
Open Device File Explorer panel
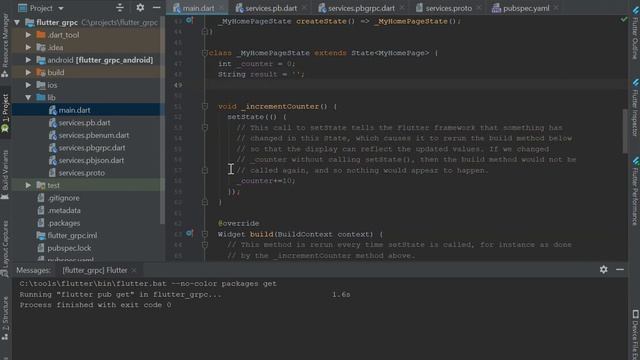(x=635, y=335)
